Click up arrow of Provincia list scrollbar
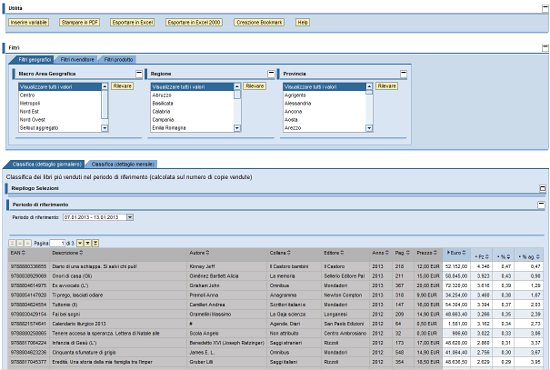Viewport: 550px width, 370px height. (x=369, y=86)
